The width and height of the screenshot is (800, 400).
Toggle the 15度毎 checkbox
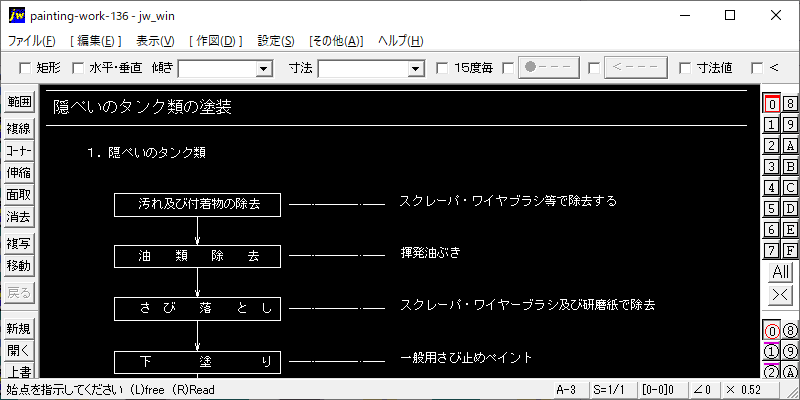(x=442, y=68)
